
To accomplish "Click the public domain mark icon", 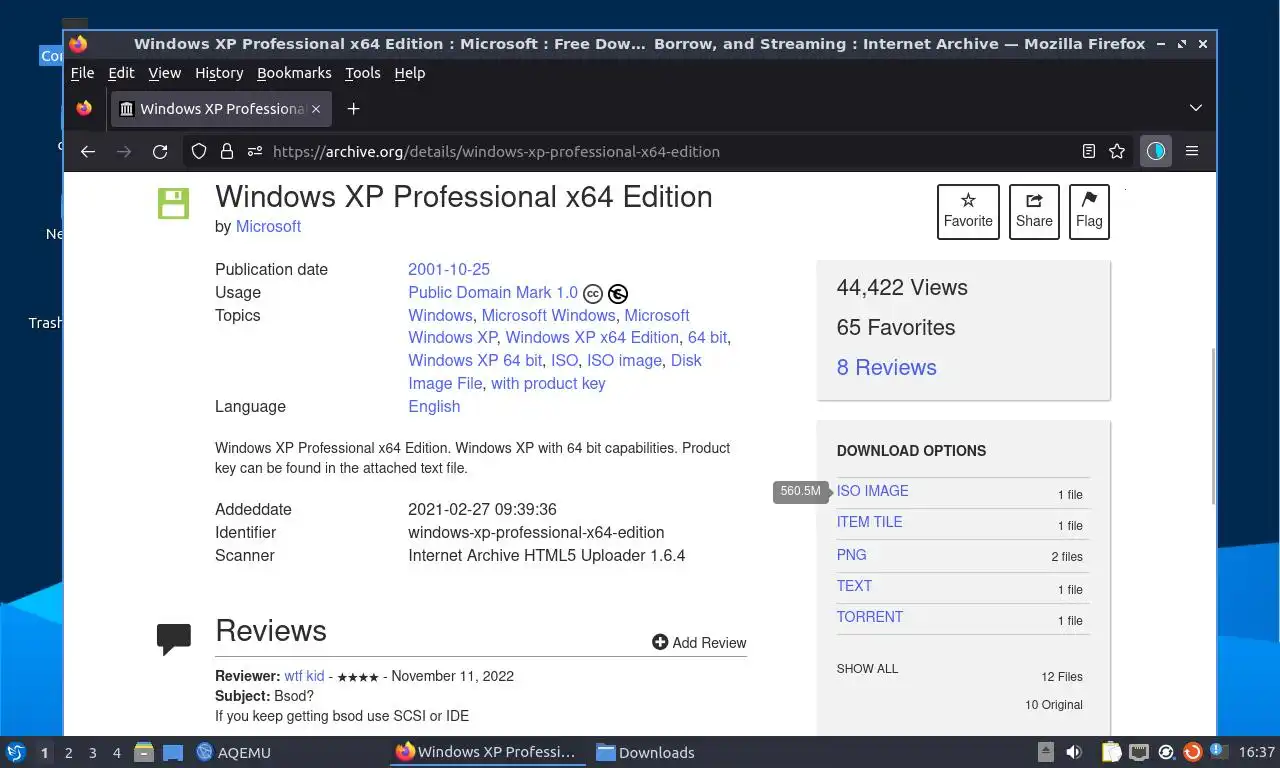I will [618, 294].
